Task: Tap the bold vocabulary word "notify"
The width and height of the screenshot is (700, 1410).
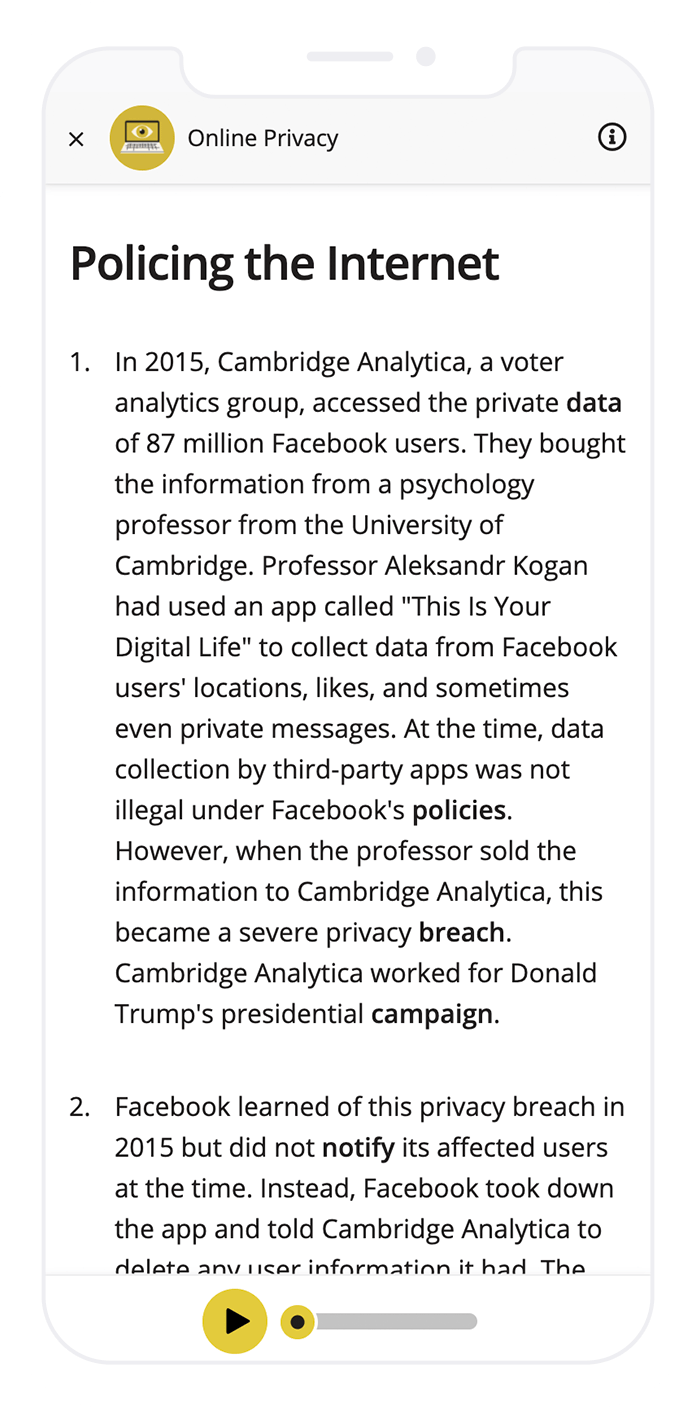Action: [358, 1148]
